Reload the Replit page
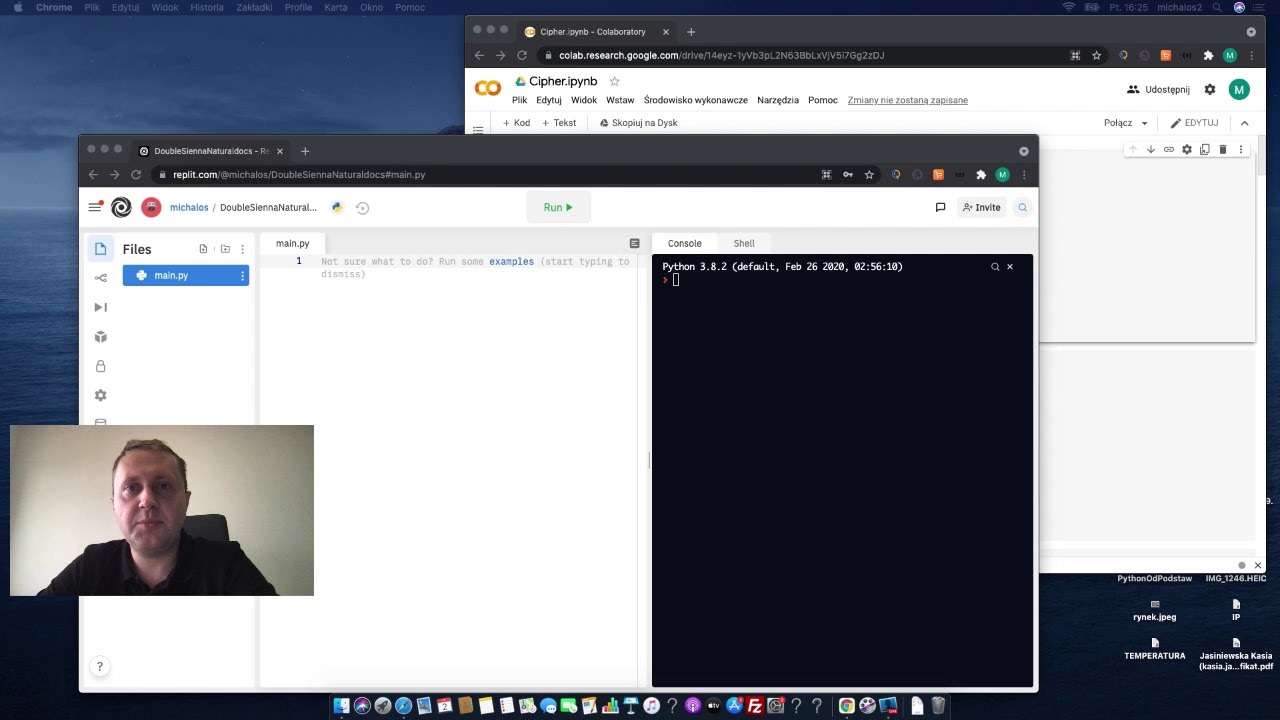The height and width of the screenshot is (720, 1280). [136, 174]
